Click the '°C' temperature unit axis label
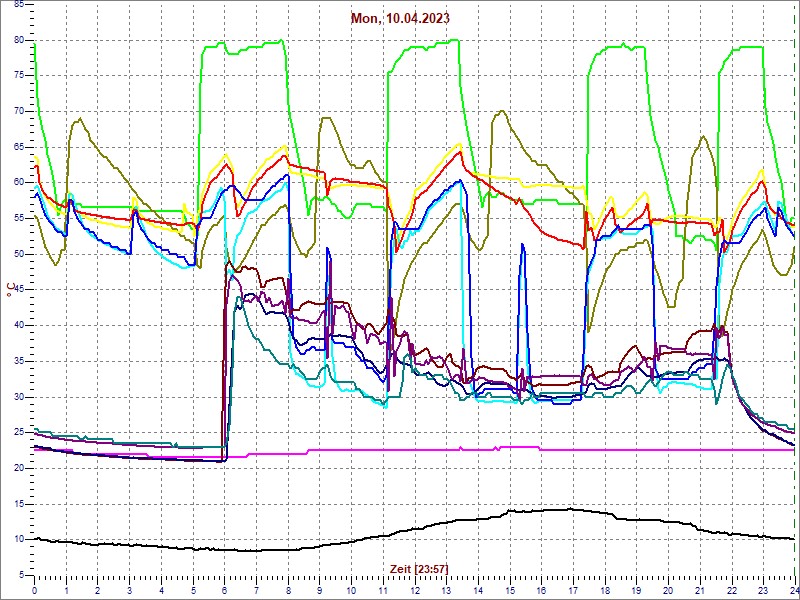800x600 pixels. pyautogui.click(x=10, y=290)
